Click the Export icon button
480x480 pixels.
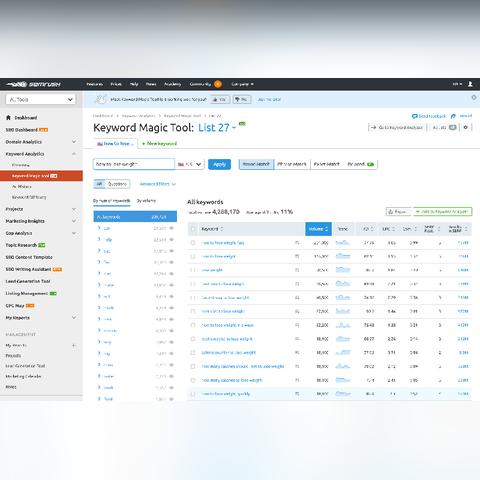399,212
